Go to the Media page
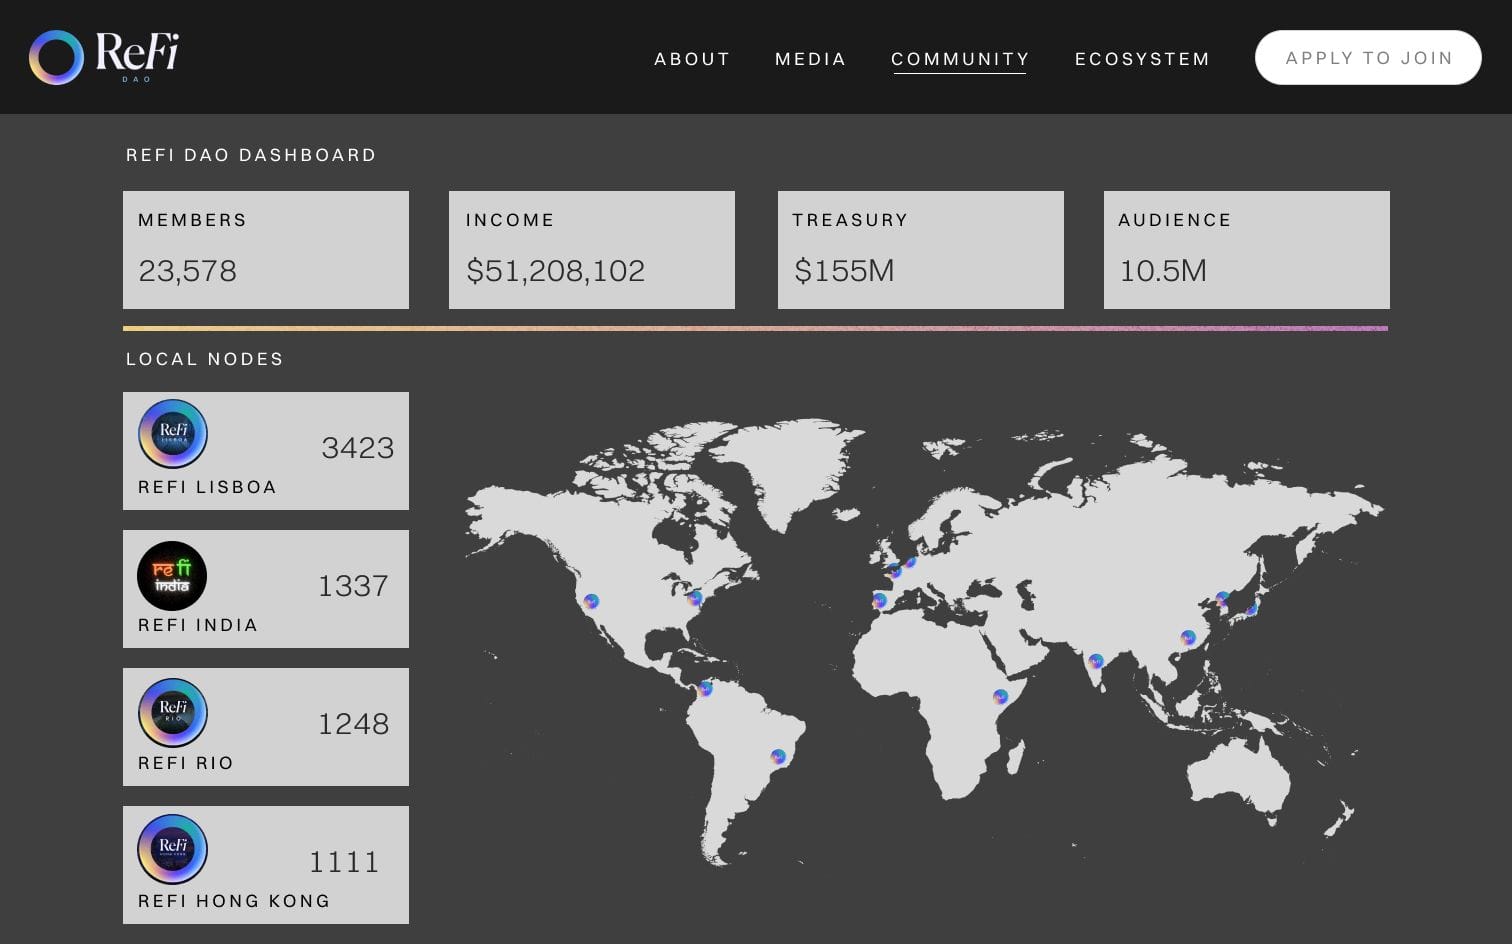1512x944 pixels. pos(810,59)
